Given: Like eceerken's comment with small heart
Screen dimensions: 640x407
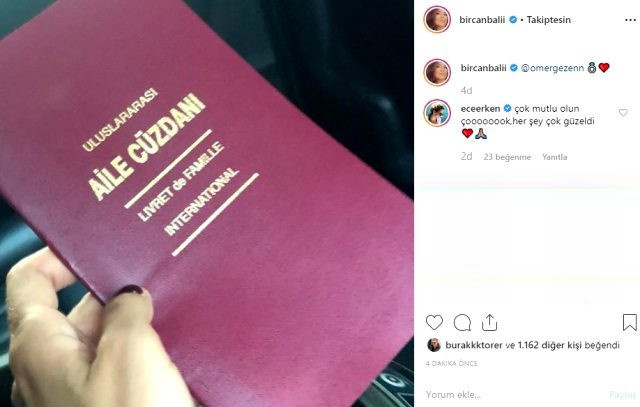Looking at the screenshot, I should tap(623, 112).
